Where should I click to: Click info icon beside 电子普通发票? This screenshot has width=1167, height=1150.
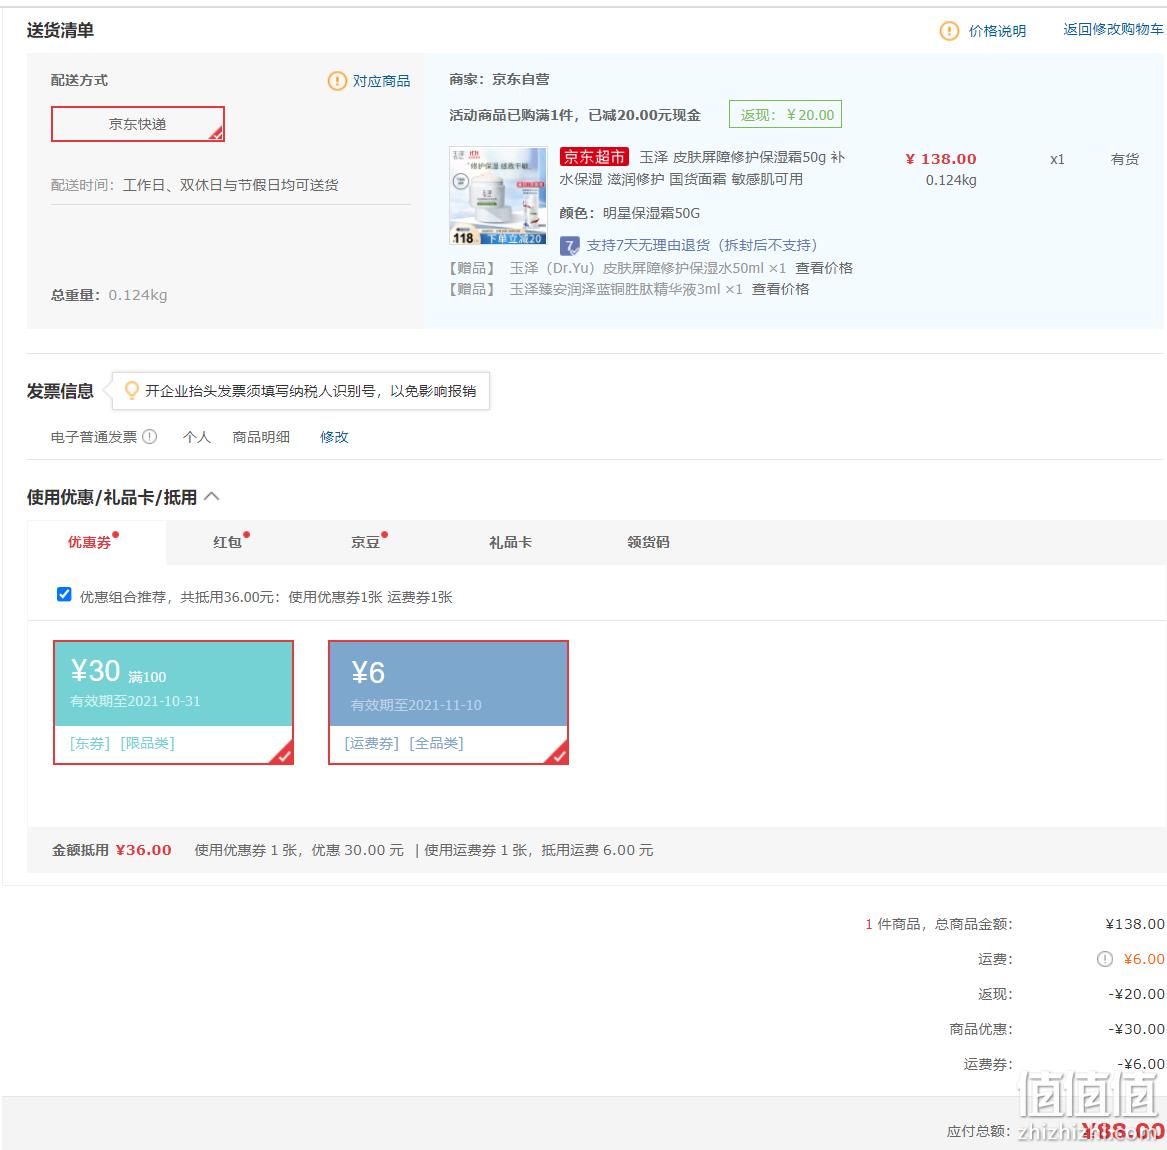(150, 436)
